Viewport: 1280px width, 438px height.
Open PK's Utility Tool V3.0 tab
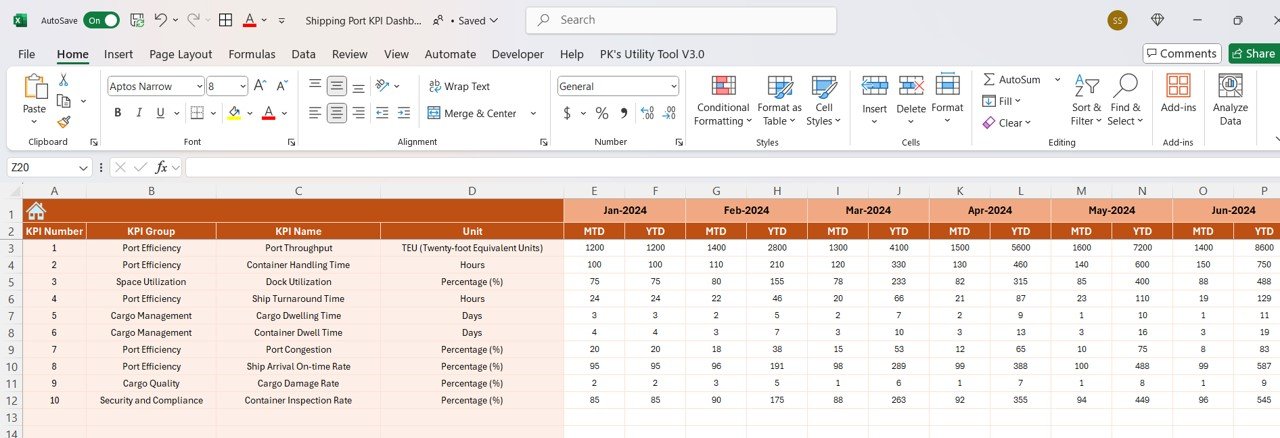(x=652, y=54)
